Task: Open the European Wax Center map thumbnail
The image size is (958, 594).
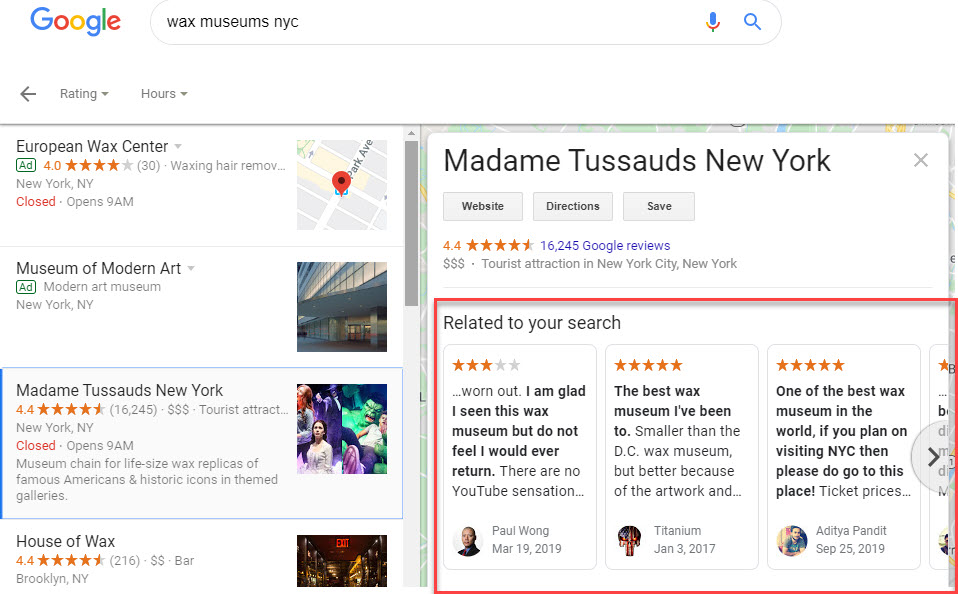Action: (x=341, y=185)
